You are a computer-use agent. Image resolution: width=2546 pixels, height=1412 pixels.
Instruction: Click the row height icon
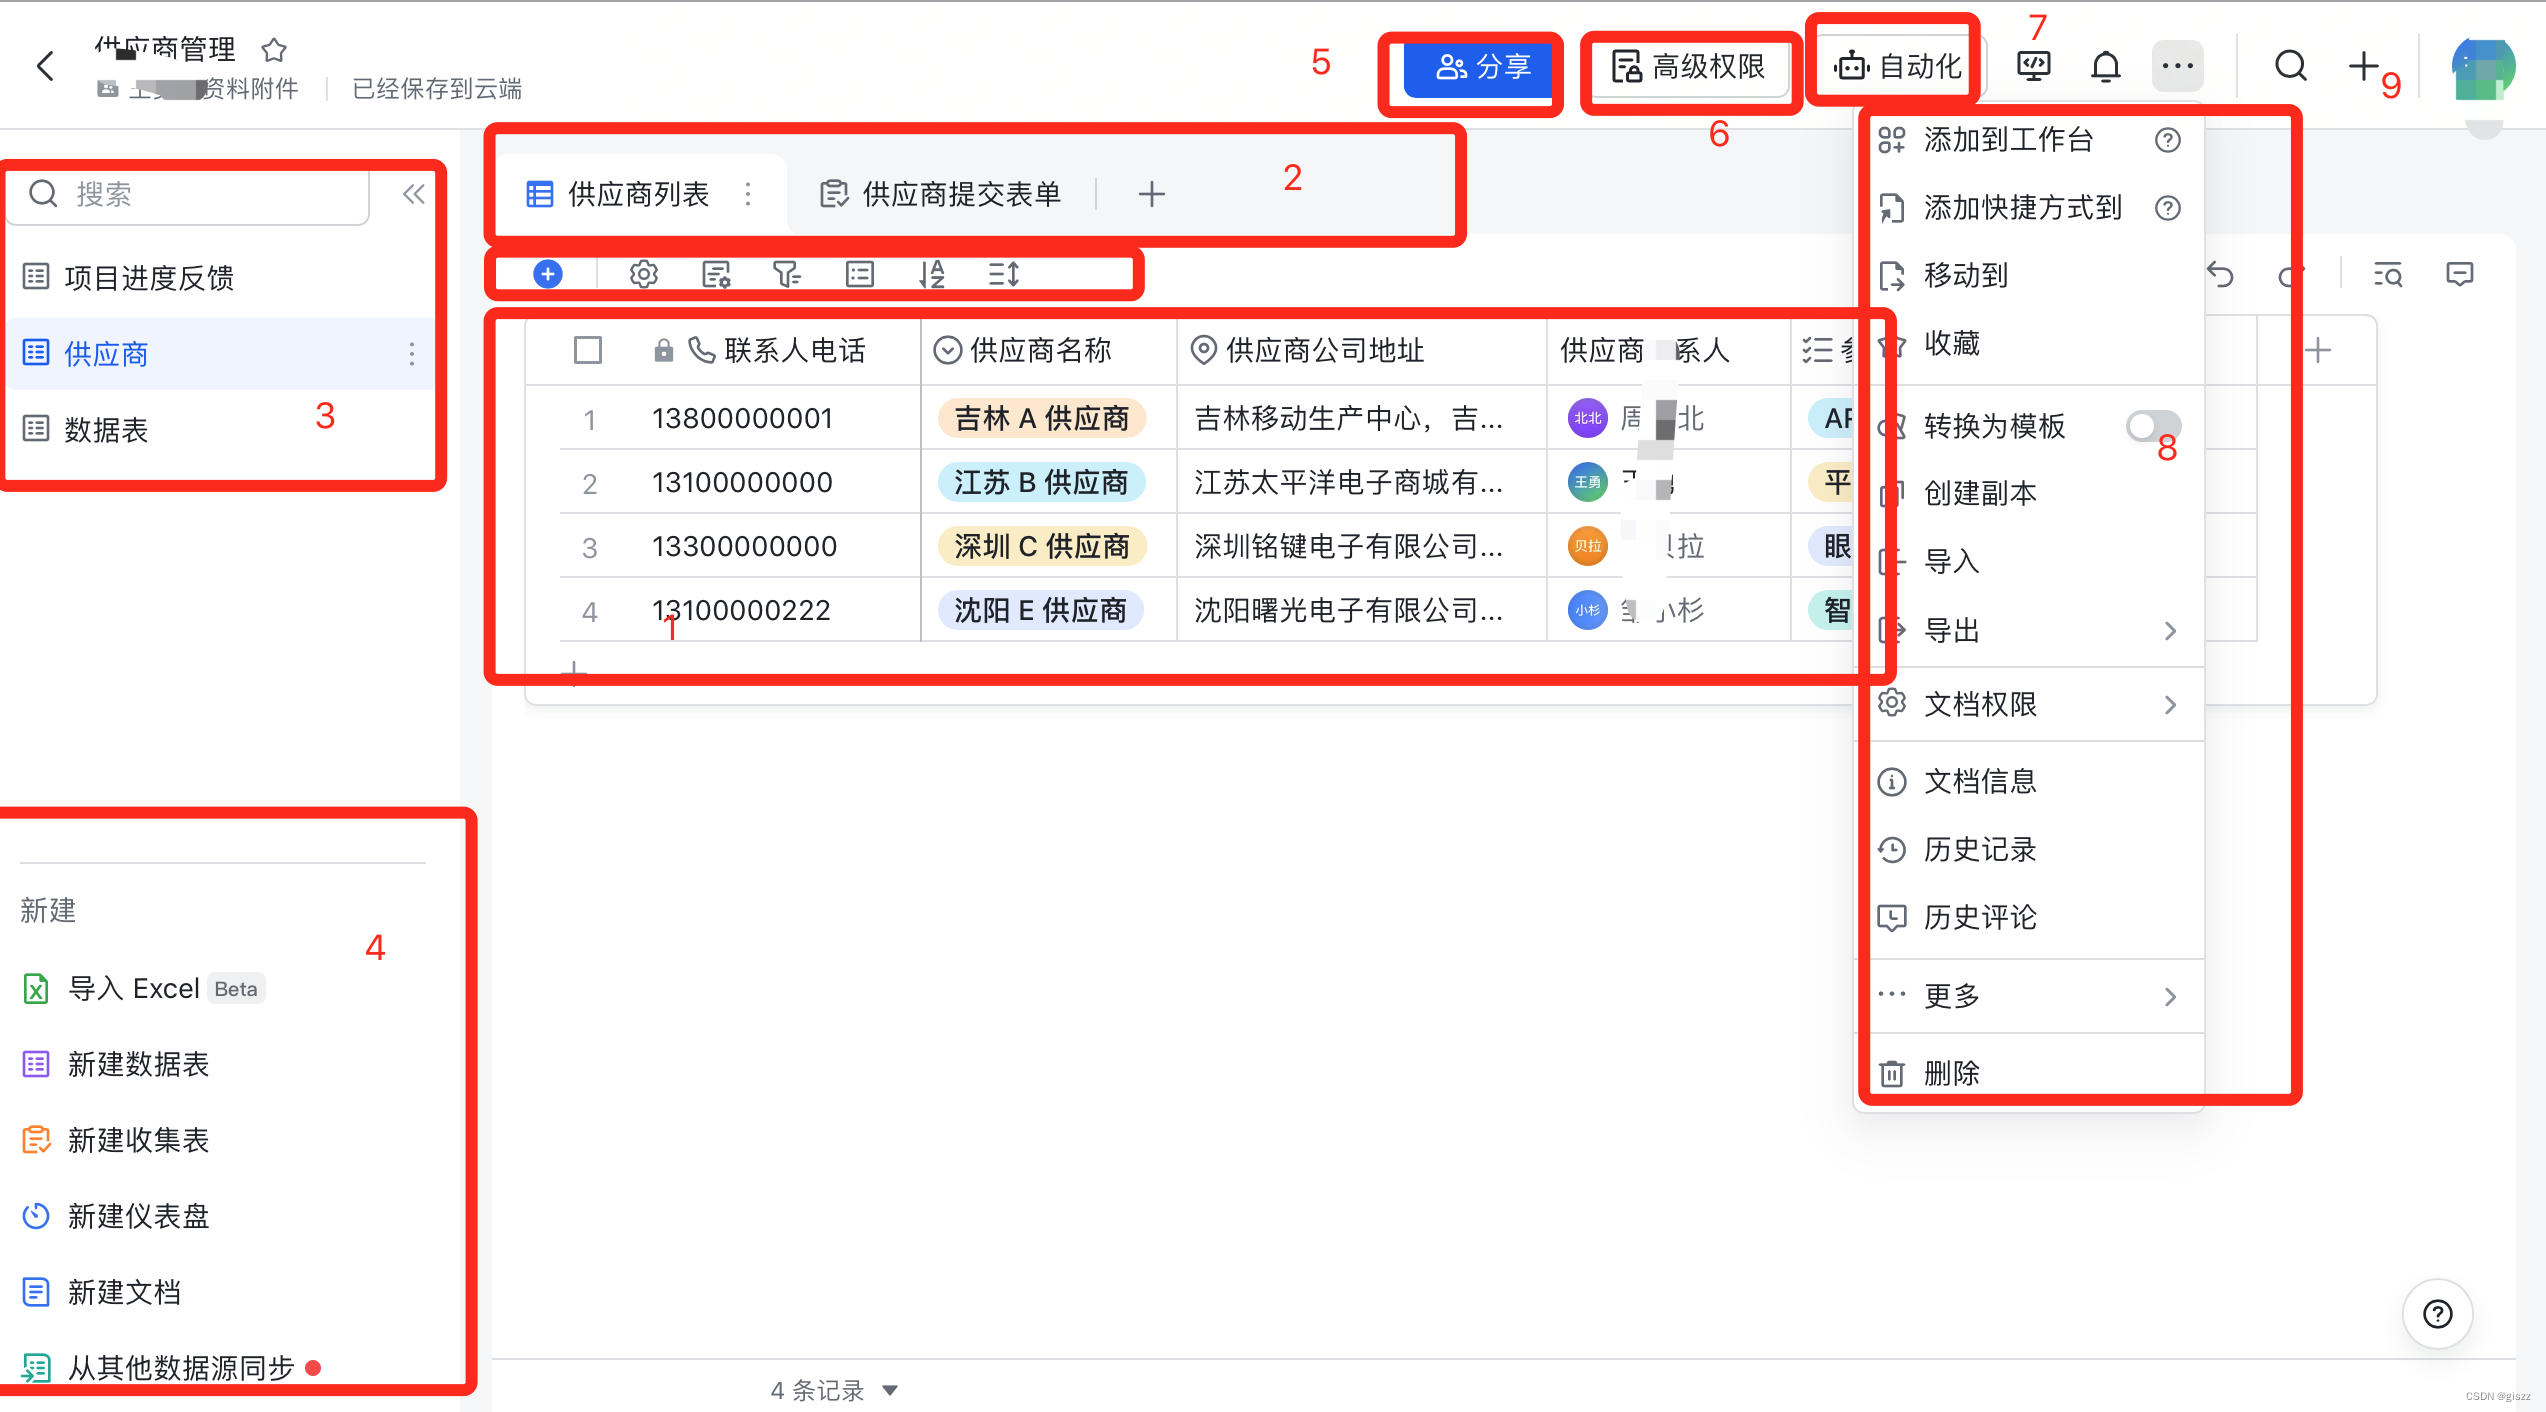point(1003,274)
